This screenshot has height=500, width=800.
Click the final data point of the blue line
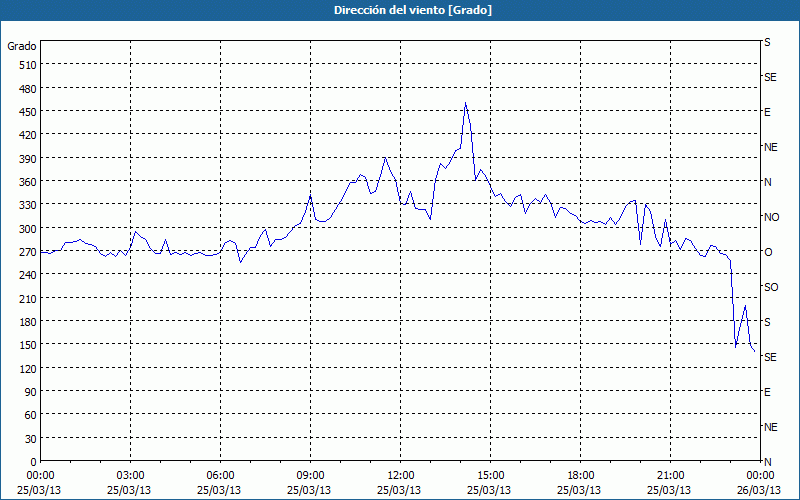coord(755,352)
